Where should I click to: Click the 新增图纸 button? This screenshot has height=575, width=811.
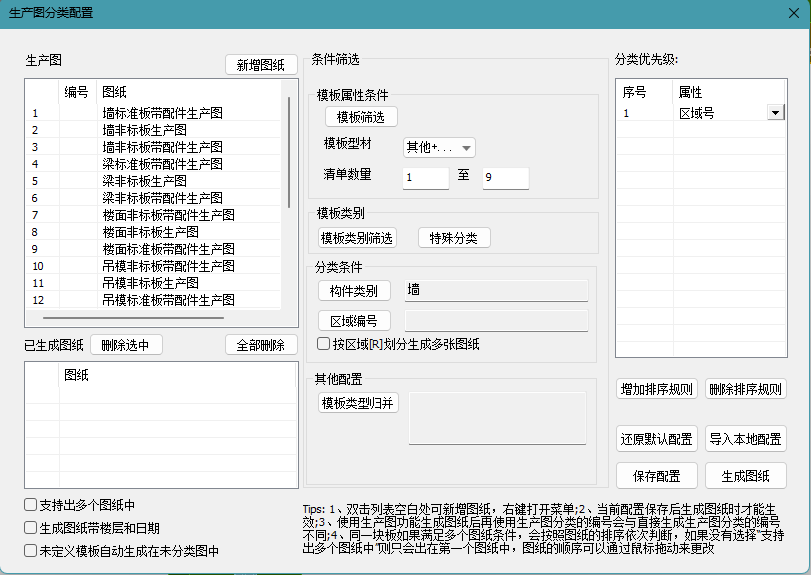coord(261,65)
